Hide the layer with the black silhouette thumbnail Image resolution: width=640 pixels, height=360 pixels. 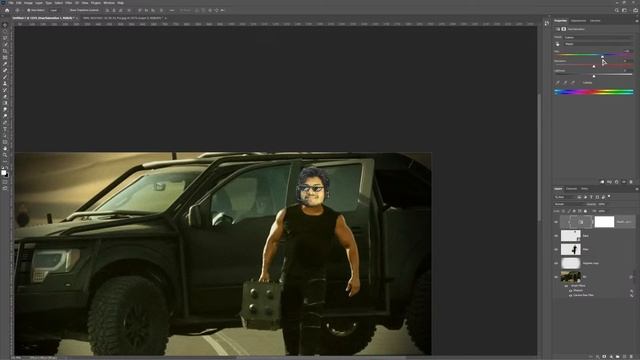556,249
